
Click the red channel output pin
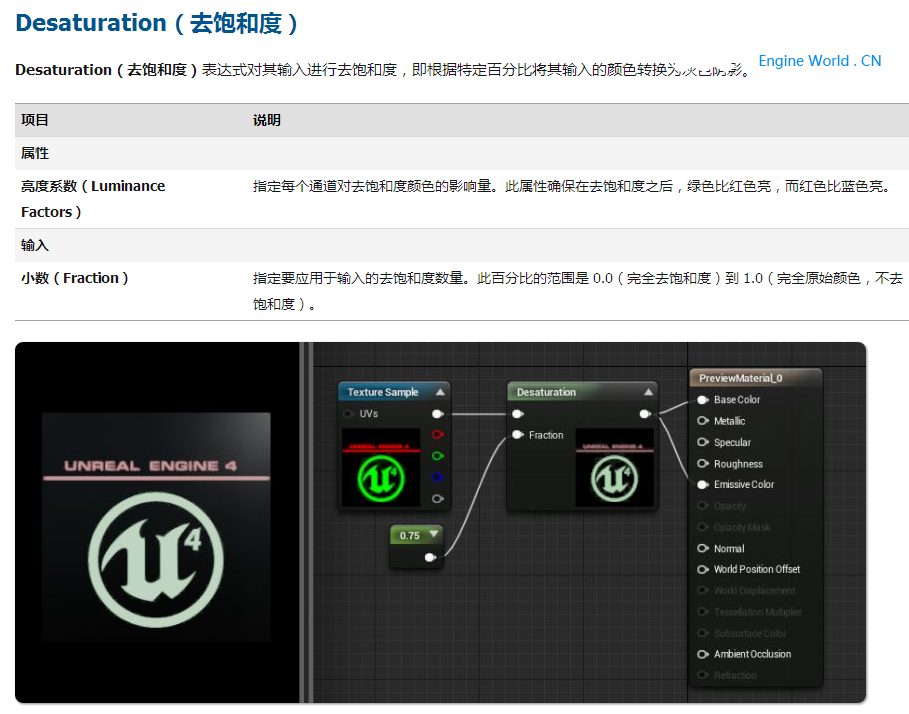(x=437, y=435)
